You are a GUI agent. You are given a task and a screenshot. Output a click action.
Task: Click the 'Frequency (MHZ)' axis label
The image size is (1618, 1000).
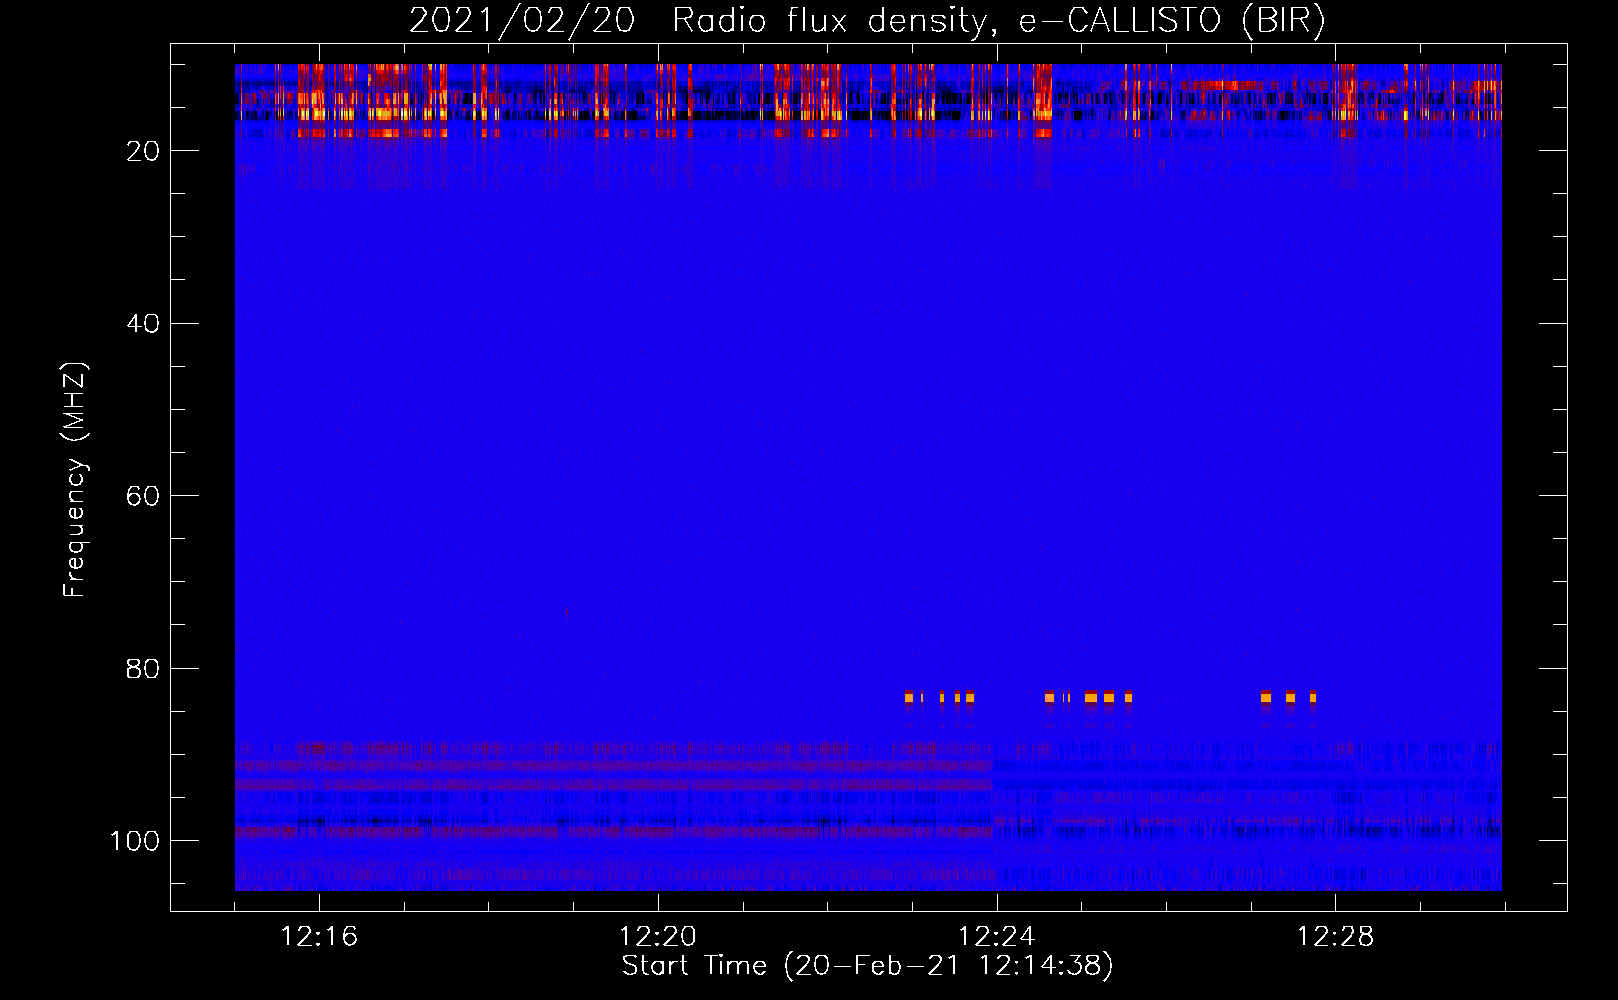75,479
